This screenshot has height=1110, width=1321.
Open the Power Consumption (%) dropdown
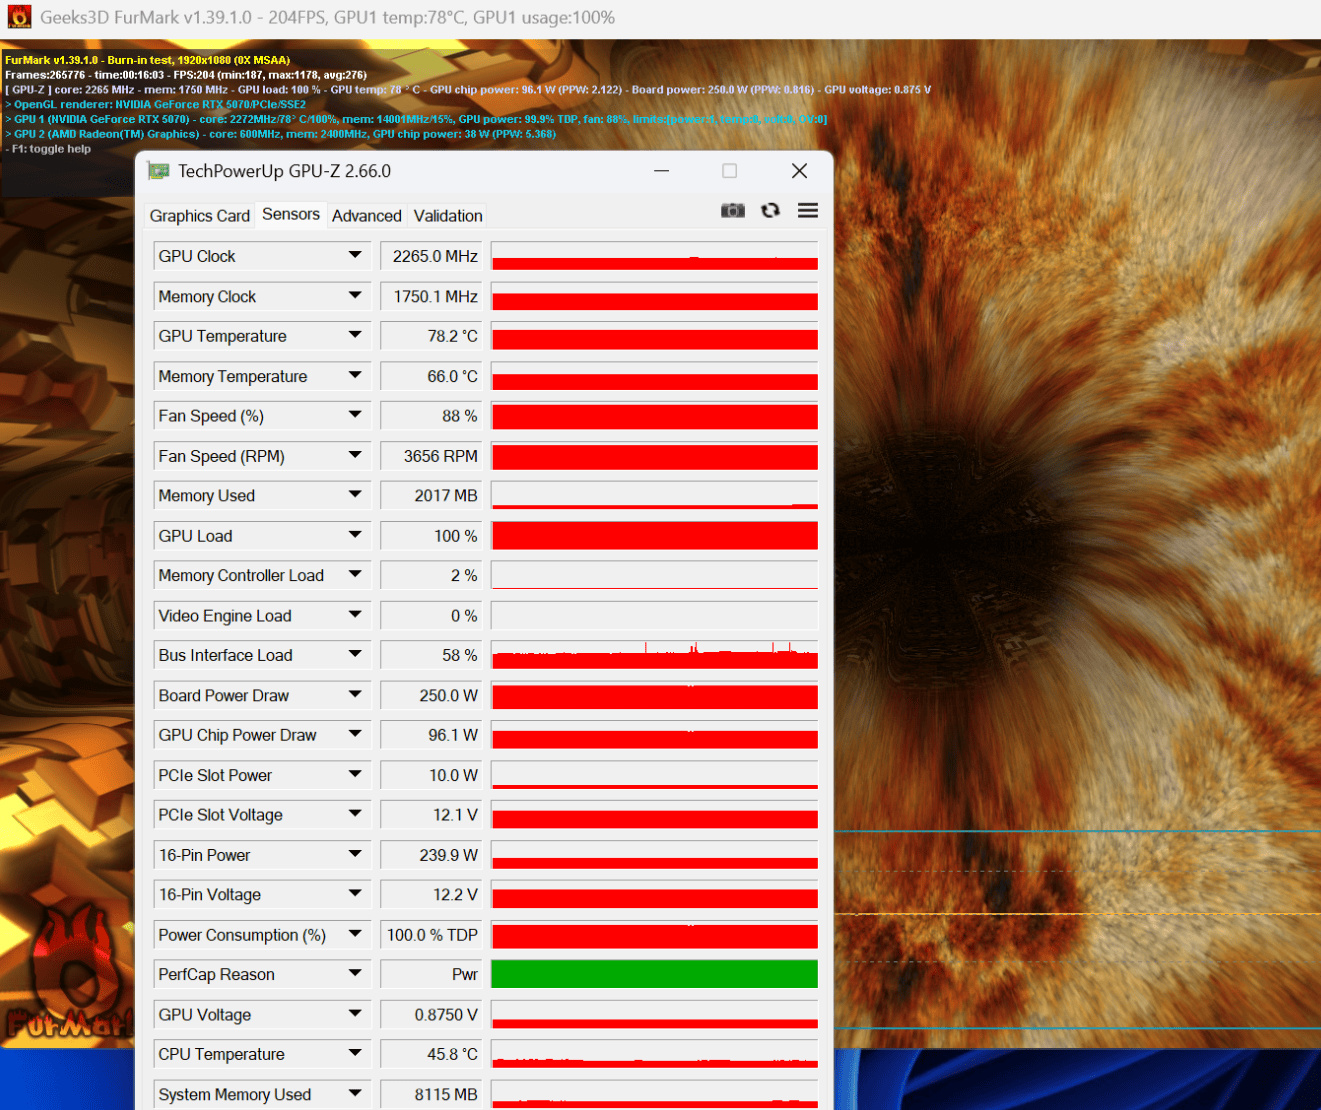[x=355, y=935]
